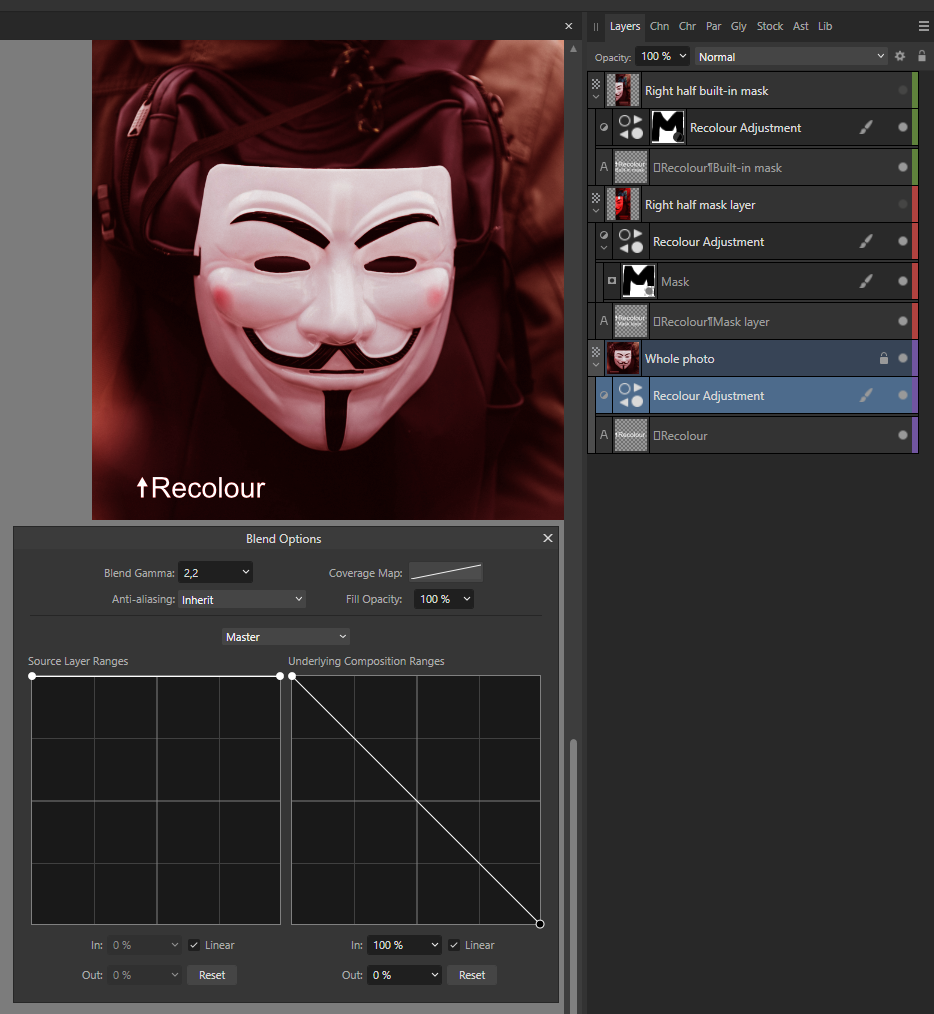Open blend ranges gear icon in Layers panel
Image resolution: width=934 pixels, height=1014 pixels.
900,56
